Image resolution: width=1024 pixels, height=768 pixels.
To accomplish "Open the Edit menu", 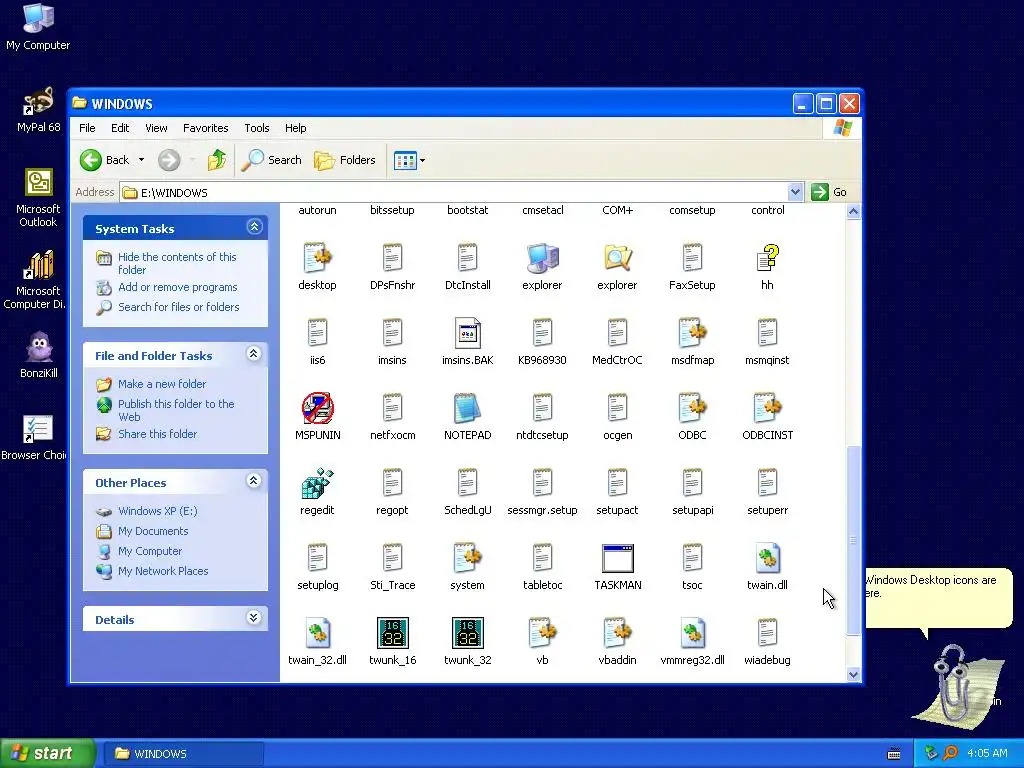I will 120,128.
